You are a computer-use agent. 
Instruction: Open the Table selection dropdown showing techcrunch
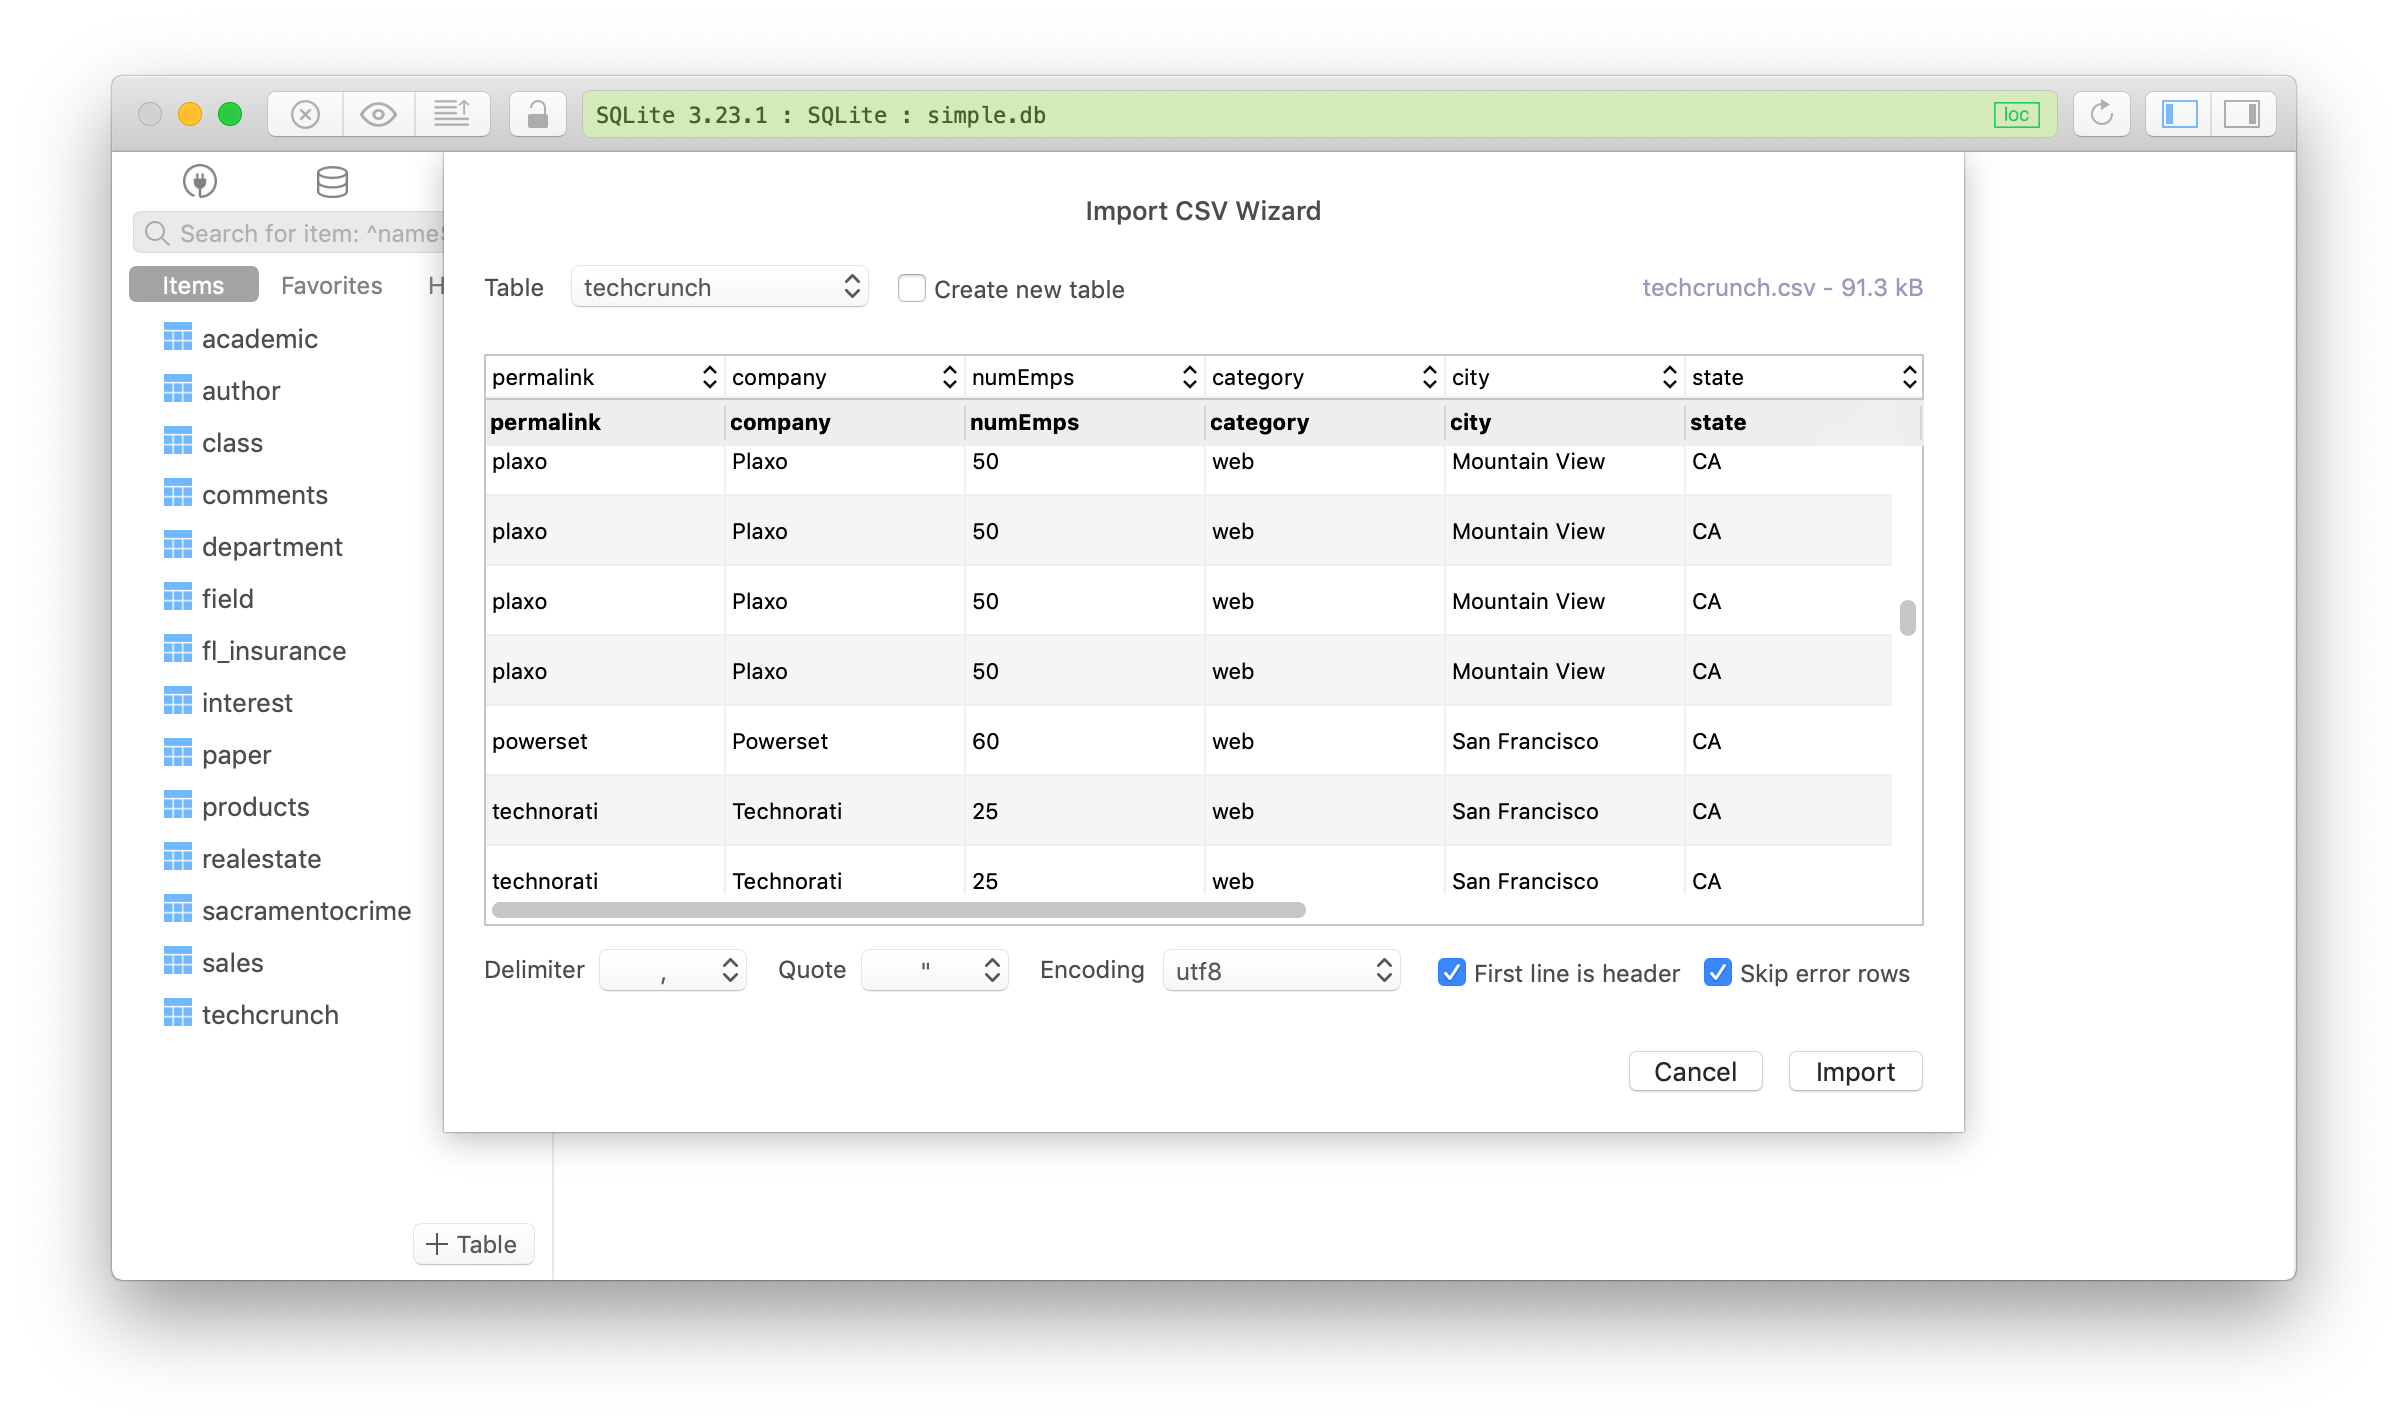(719, 287)
